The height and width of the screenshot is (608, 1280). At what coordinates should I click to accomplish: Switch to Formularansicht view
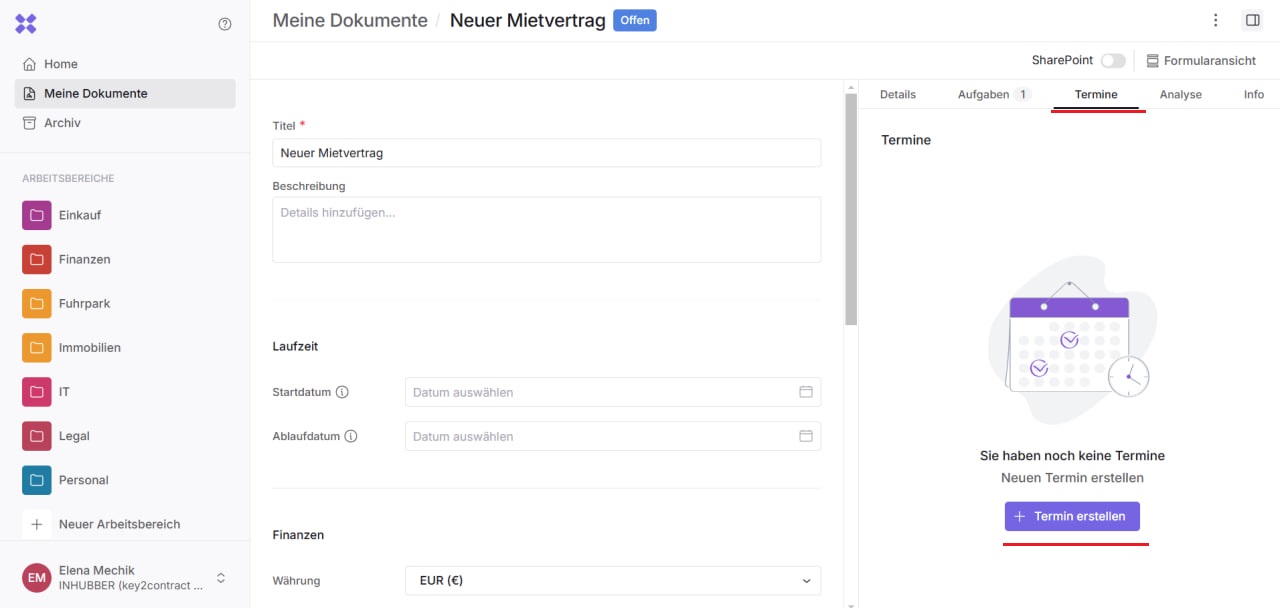(x=1200, y=61)
